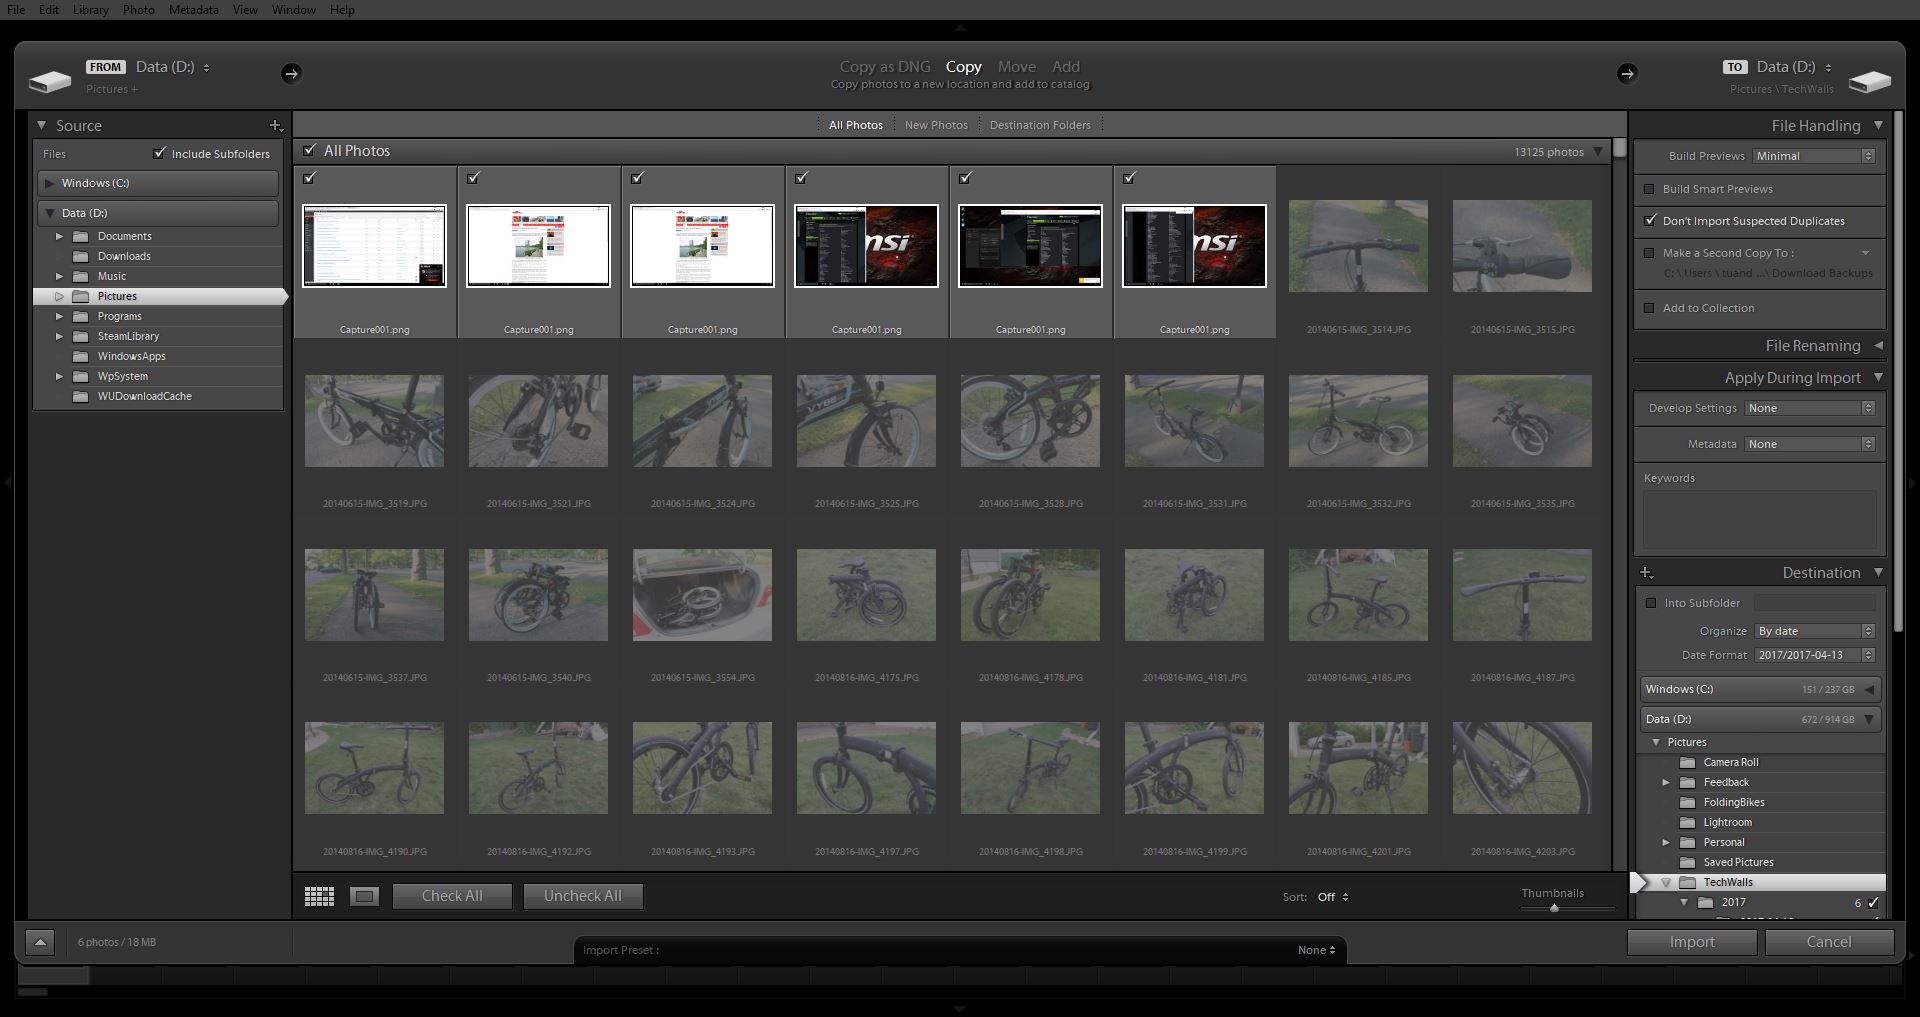Viewport: 1920px width, 1017px height.
Task: Open the Sort order dropdown
Action: click(x=1332, y=897)
